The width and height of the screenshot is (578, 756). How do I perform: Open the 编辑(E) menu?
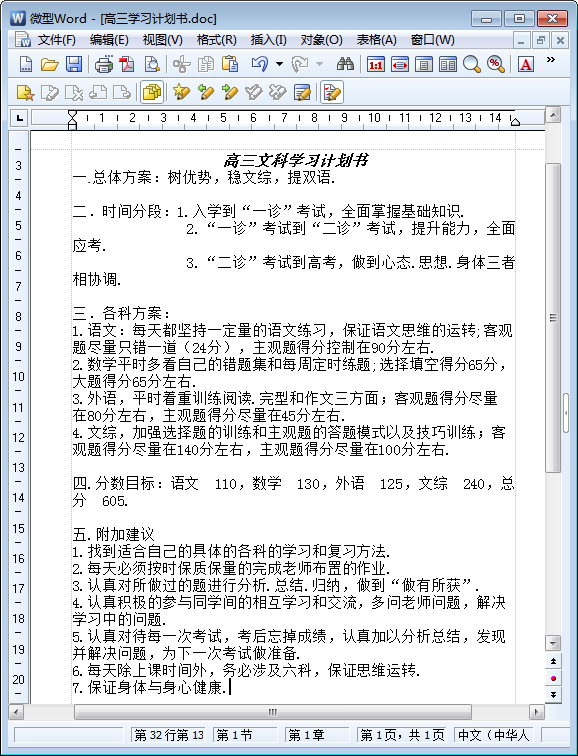[x=109, y=40]
